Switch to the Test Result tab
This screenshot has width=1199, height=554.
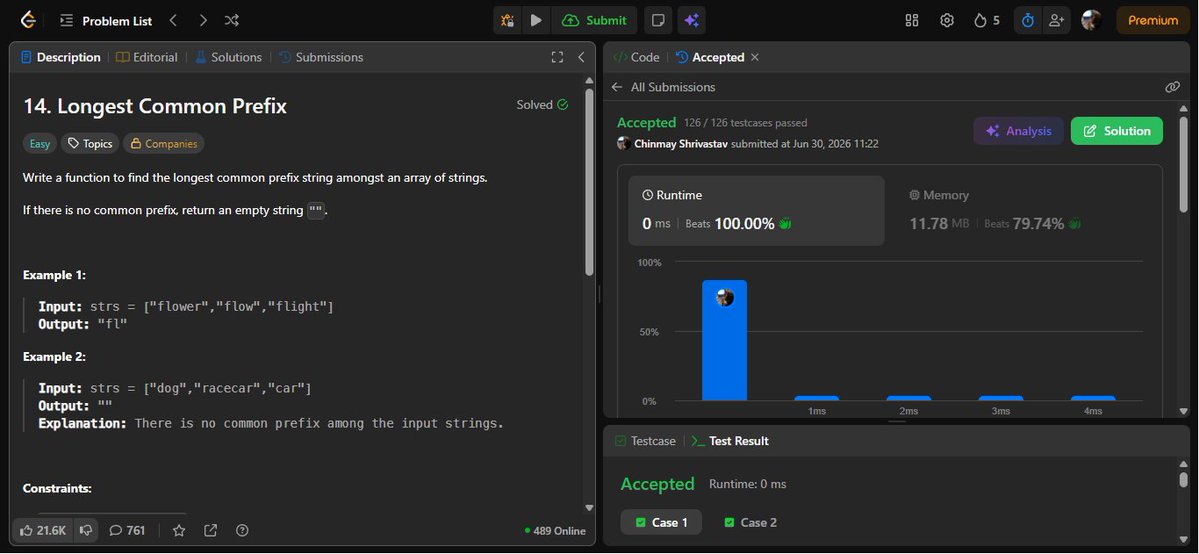tap(730, 441)
